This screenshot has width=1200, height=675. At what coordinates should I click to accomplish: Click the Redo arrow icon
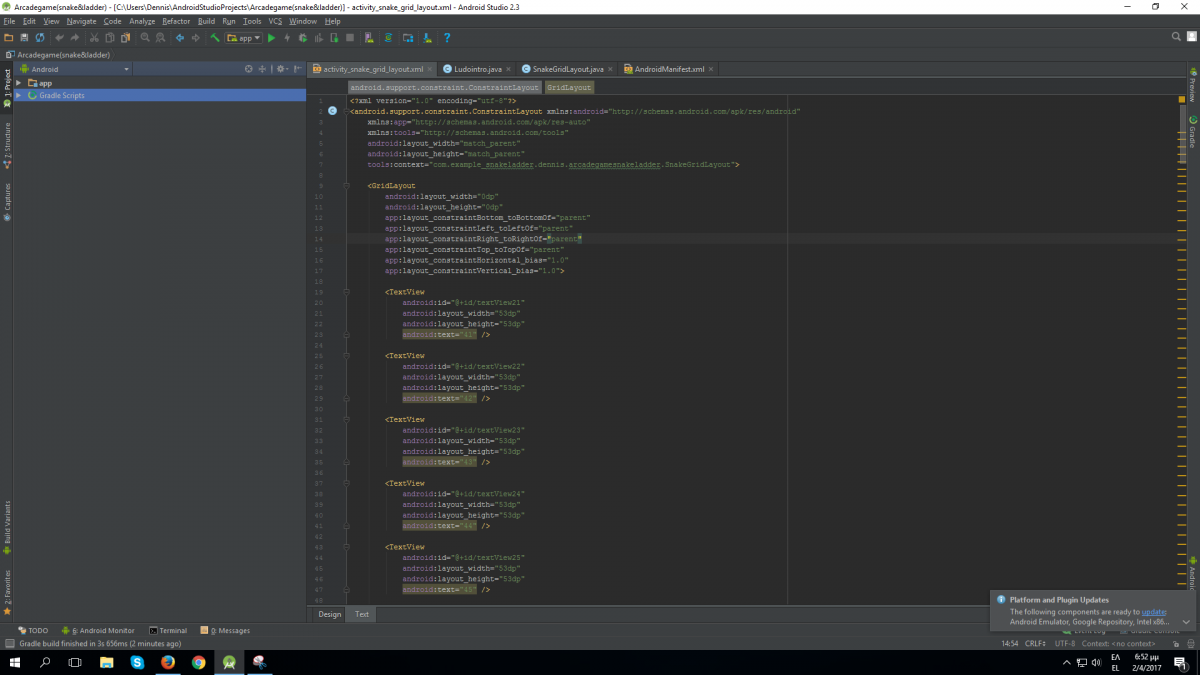(75, 38)
